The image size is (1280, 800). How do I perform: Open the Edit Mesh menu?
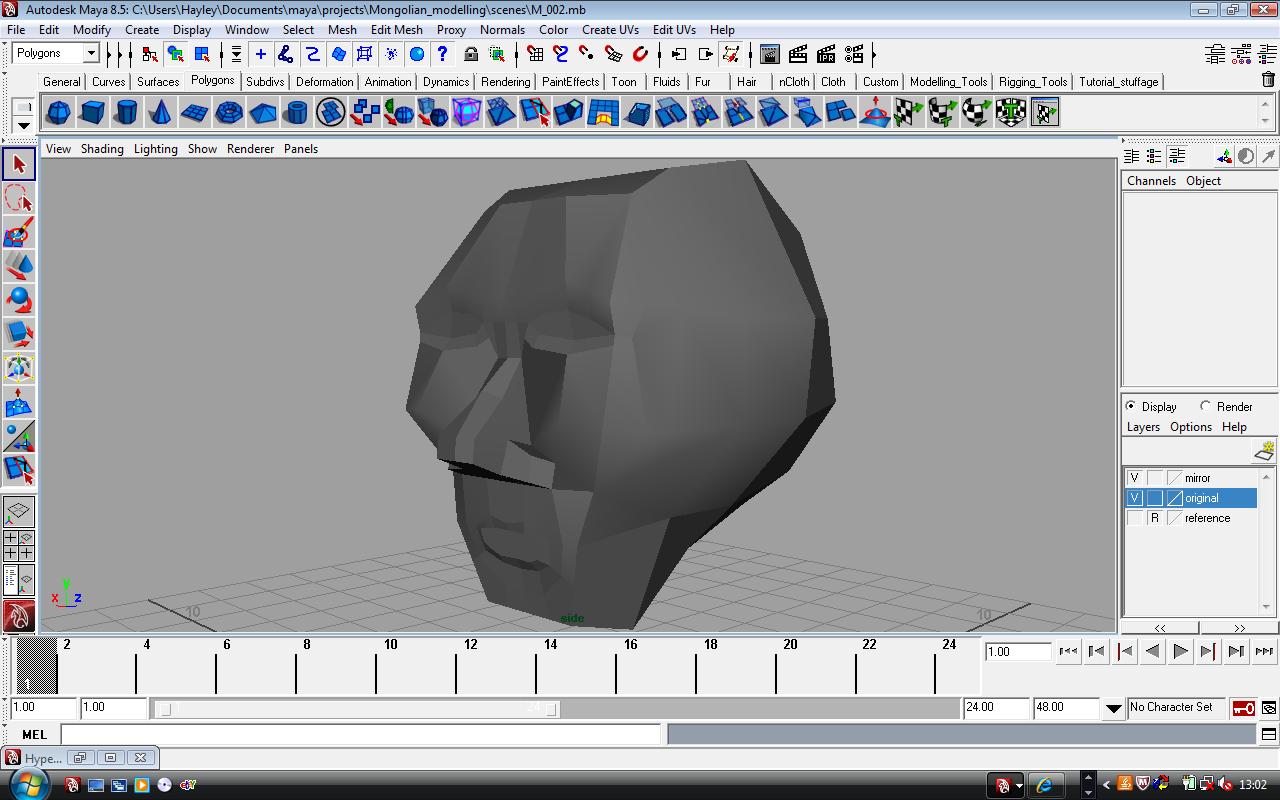(396, 30)
